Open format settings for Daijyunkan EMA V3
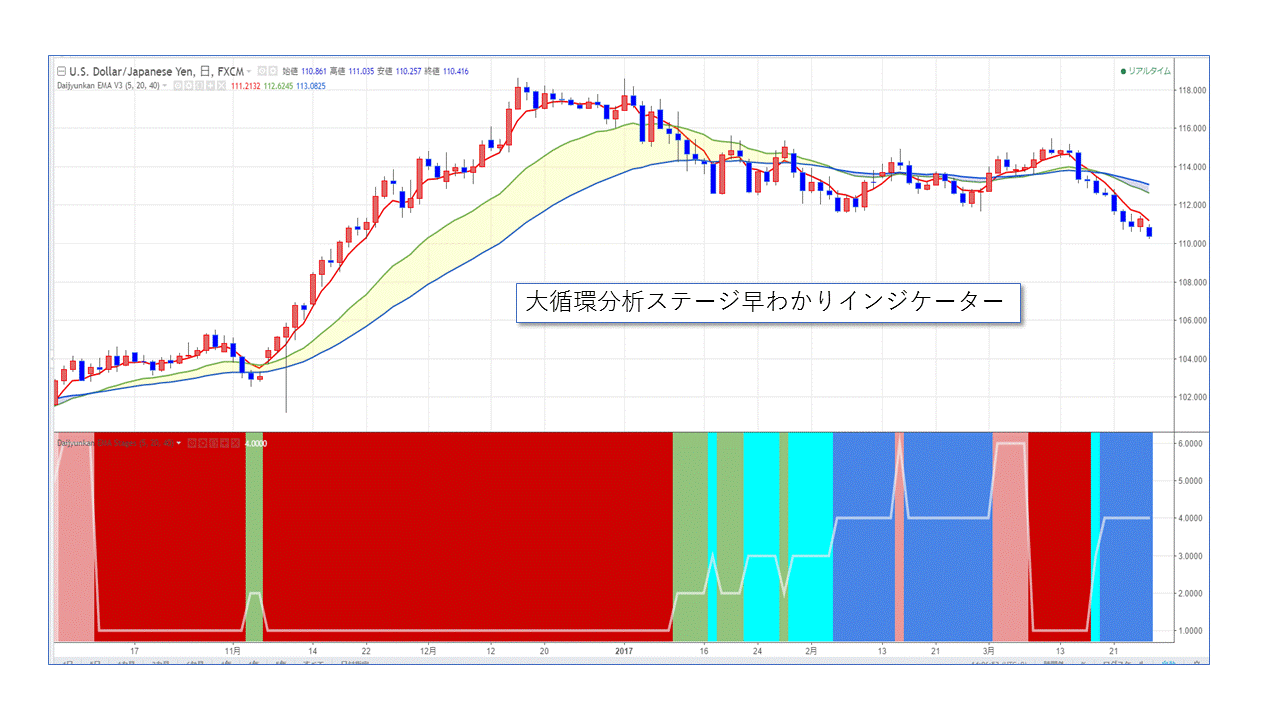This screenshot has width=1280, height=720. pyautogui.click(x=190, y=86)
